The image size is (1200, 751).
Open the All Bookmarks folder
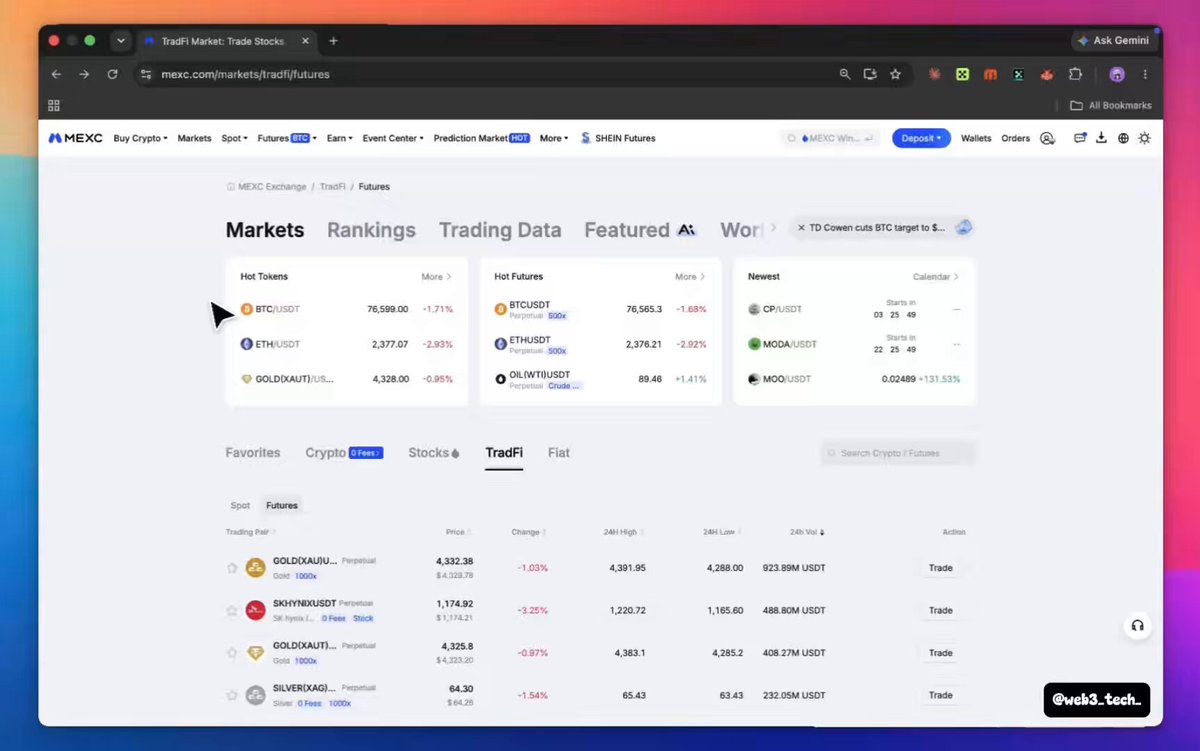[x=1110, y=105]
